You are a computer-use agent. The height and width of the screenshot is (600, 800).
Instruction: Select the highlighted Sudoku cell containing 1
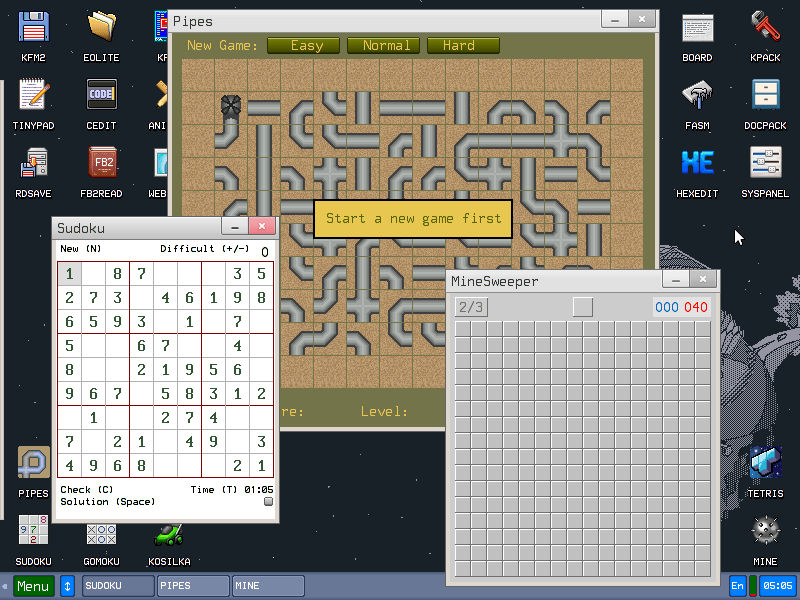(x=69, y=274)
